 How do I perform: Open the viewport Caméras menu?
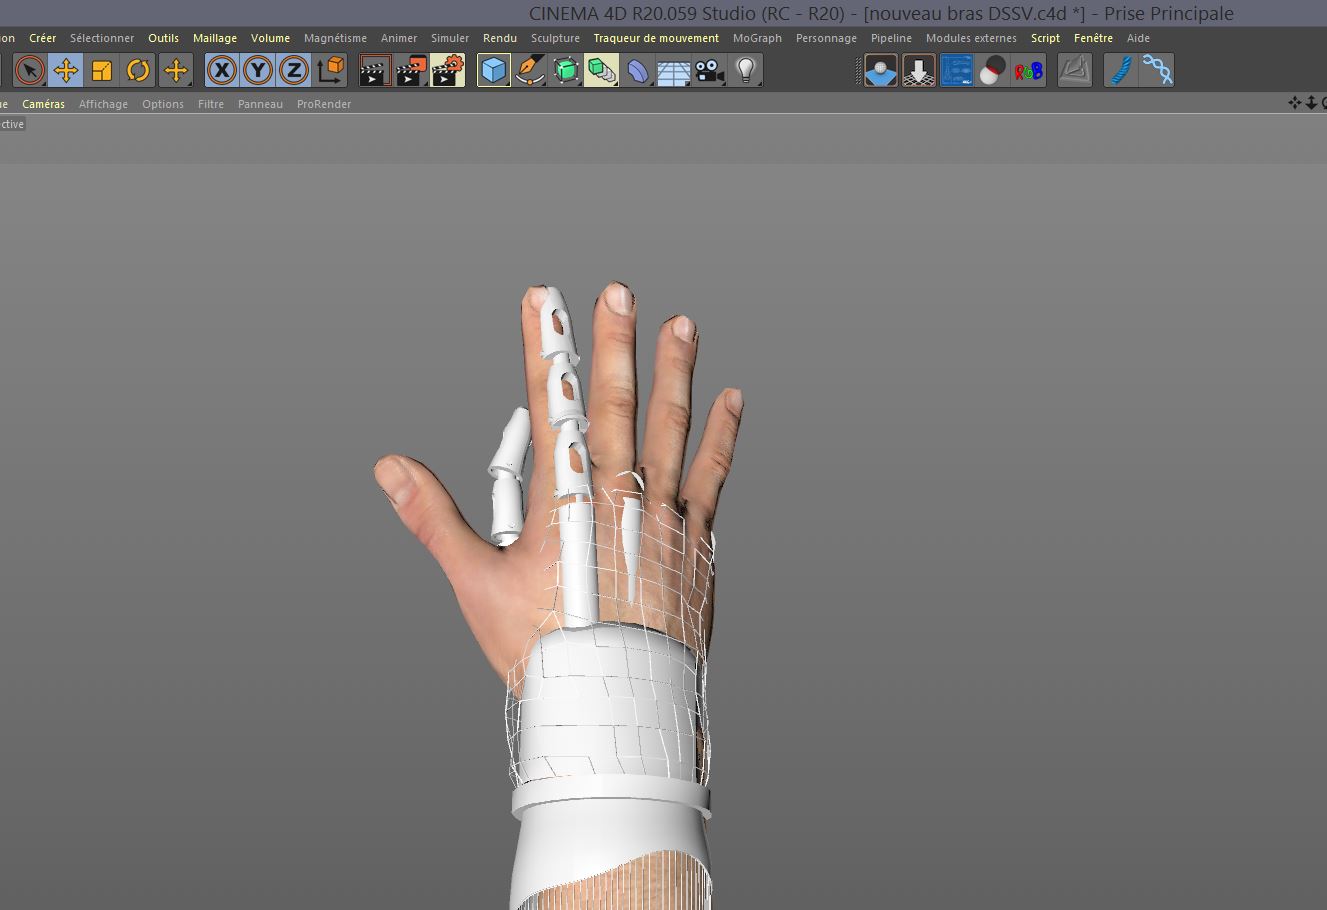click(x=43, y=104)
